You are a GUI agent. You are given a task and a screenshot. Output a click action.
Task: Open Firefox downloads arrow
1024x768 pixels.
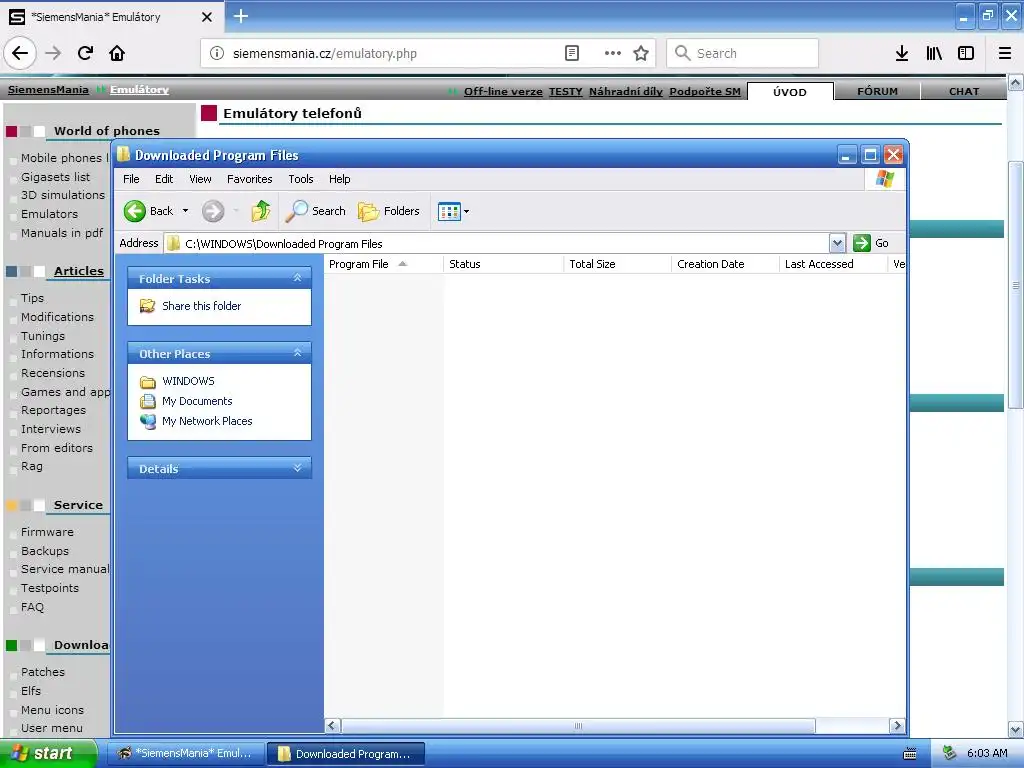(902, 54)
